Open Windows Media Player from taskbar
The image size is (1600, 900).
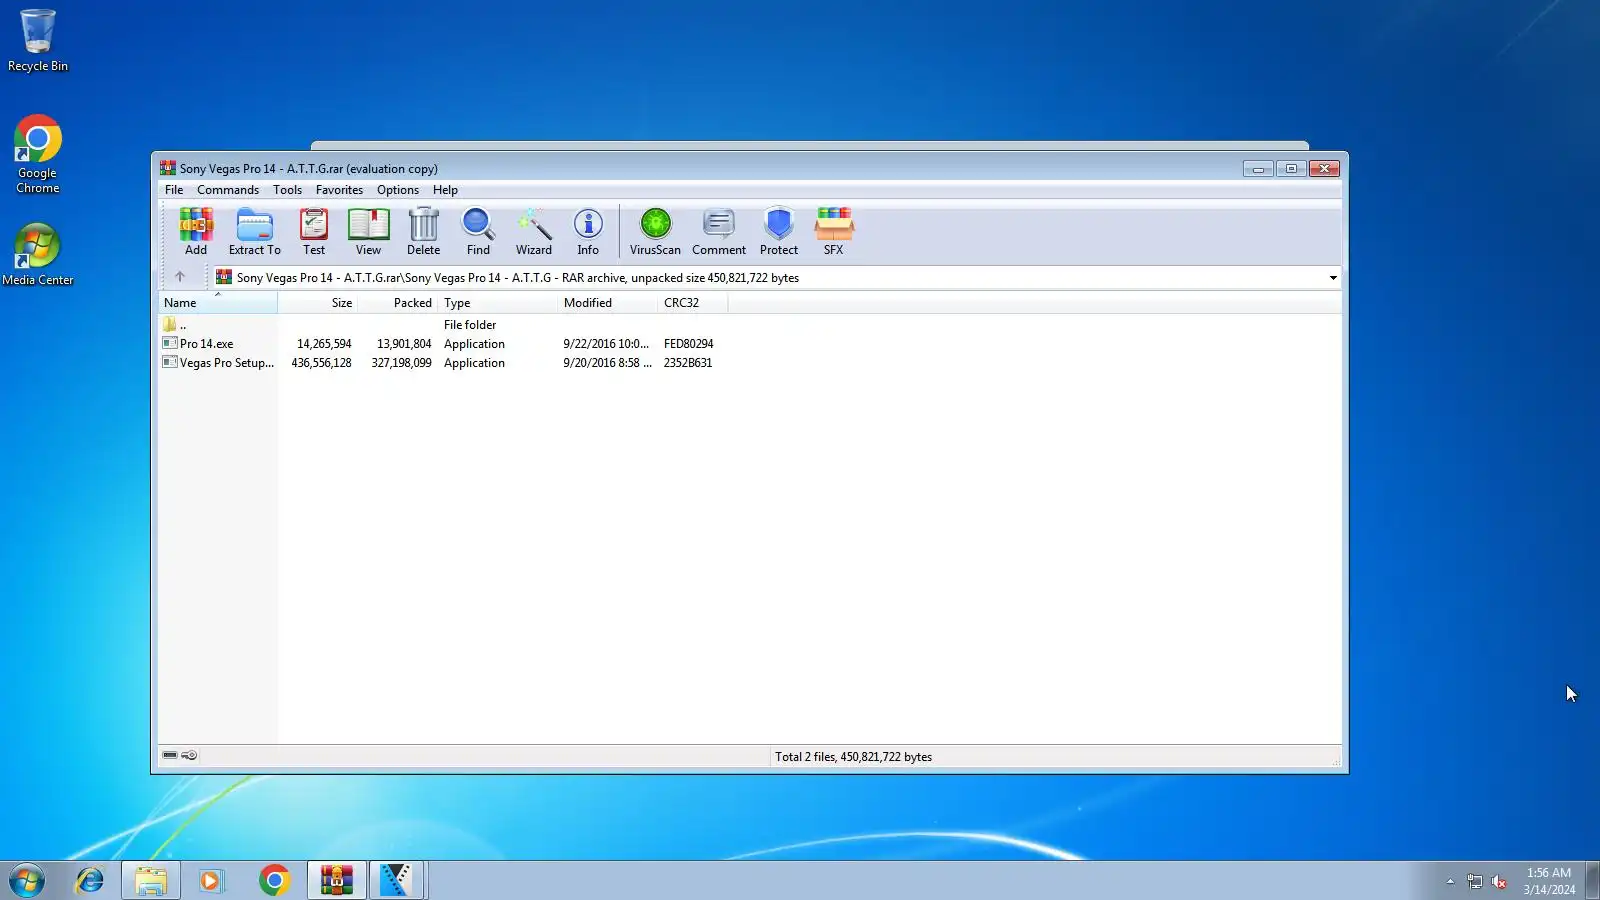(211, 880)
